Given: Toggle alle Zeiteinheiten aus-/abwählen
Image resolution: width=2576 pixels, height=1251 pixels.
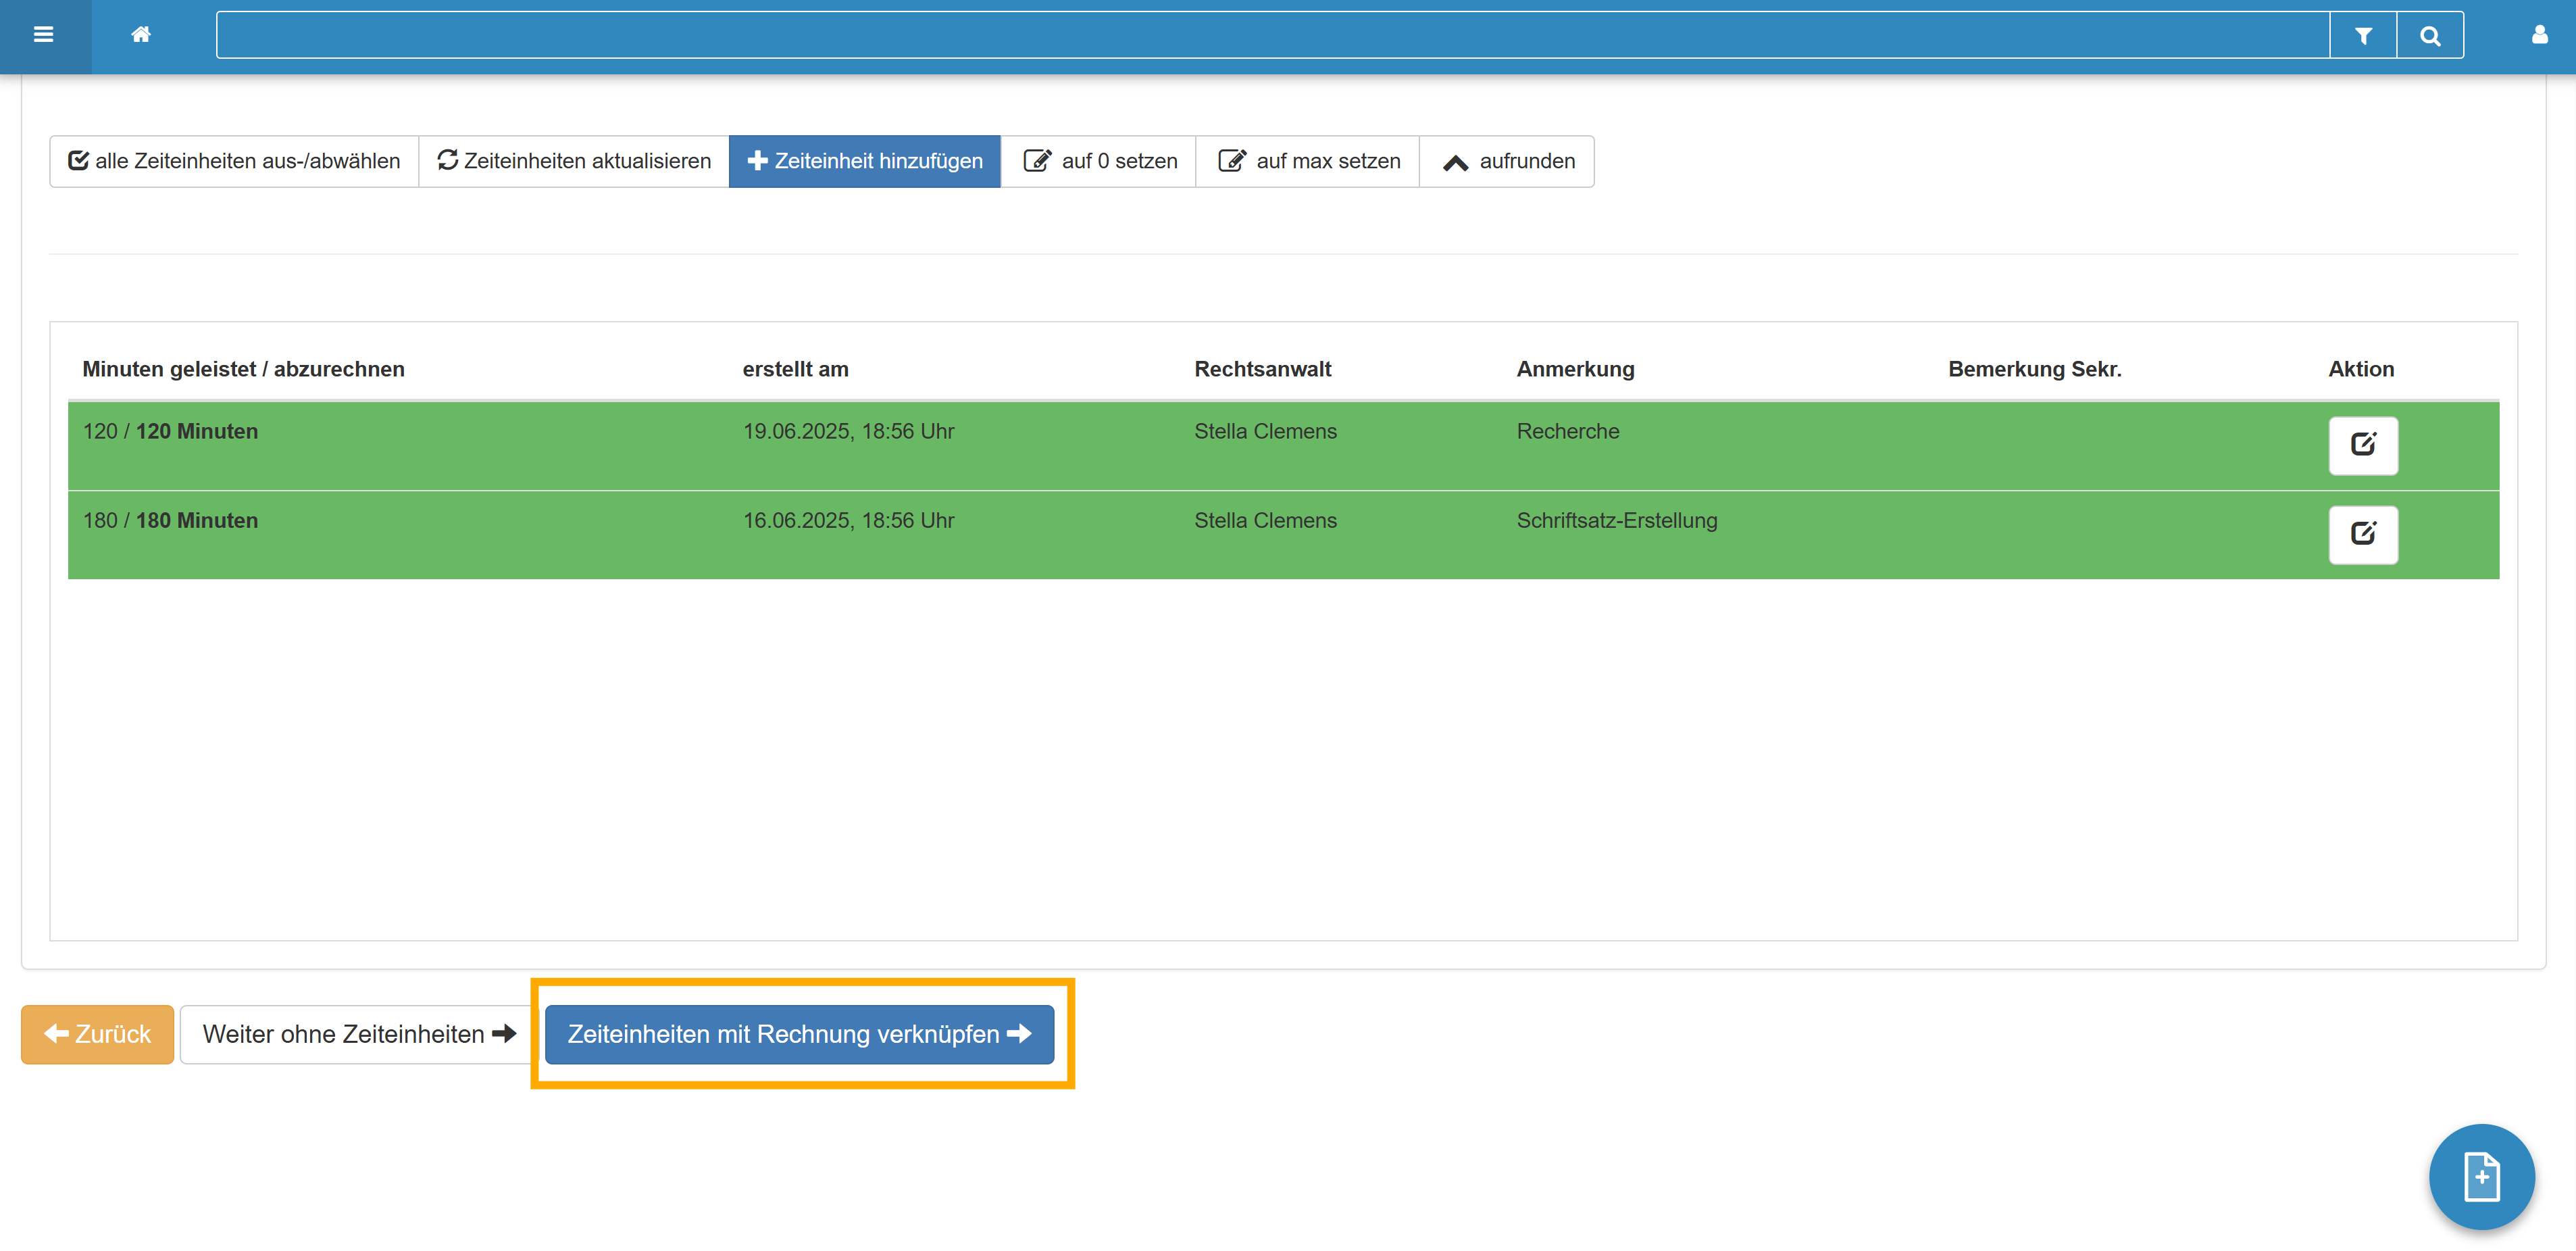Looking at the screenshot, I should coord(234,161).
